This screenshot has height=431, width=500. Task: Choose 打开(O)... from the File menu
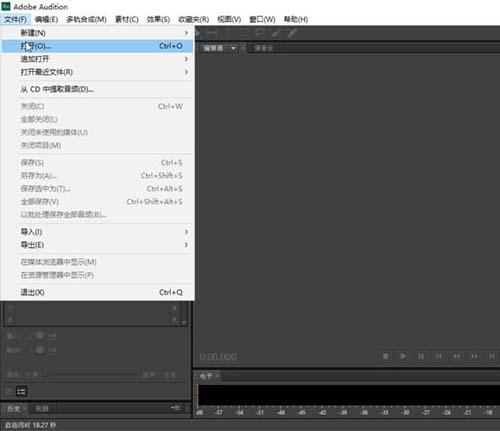click(x=97, y=46)
